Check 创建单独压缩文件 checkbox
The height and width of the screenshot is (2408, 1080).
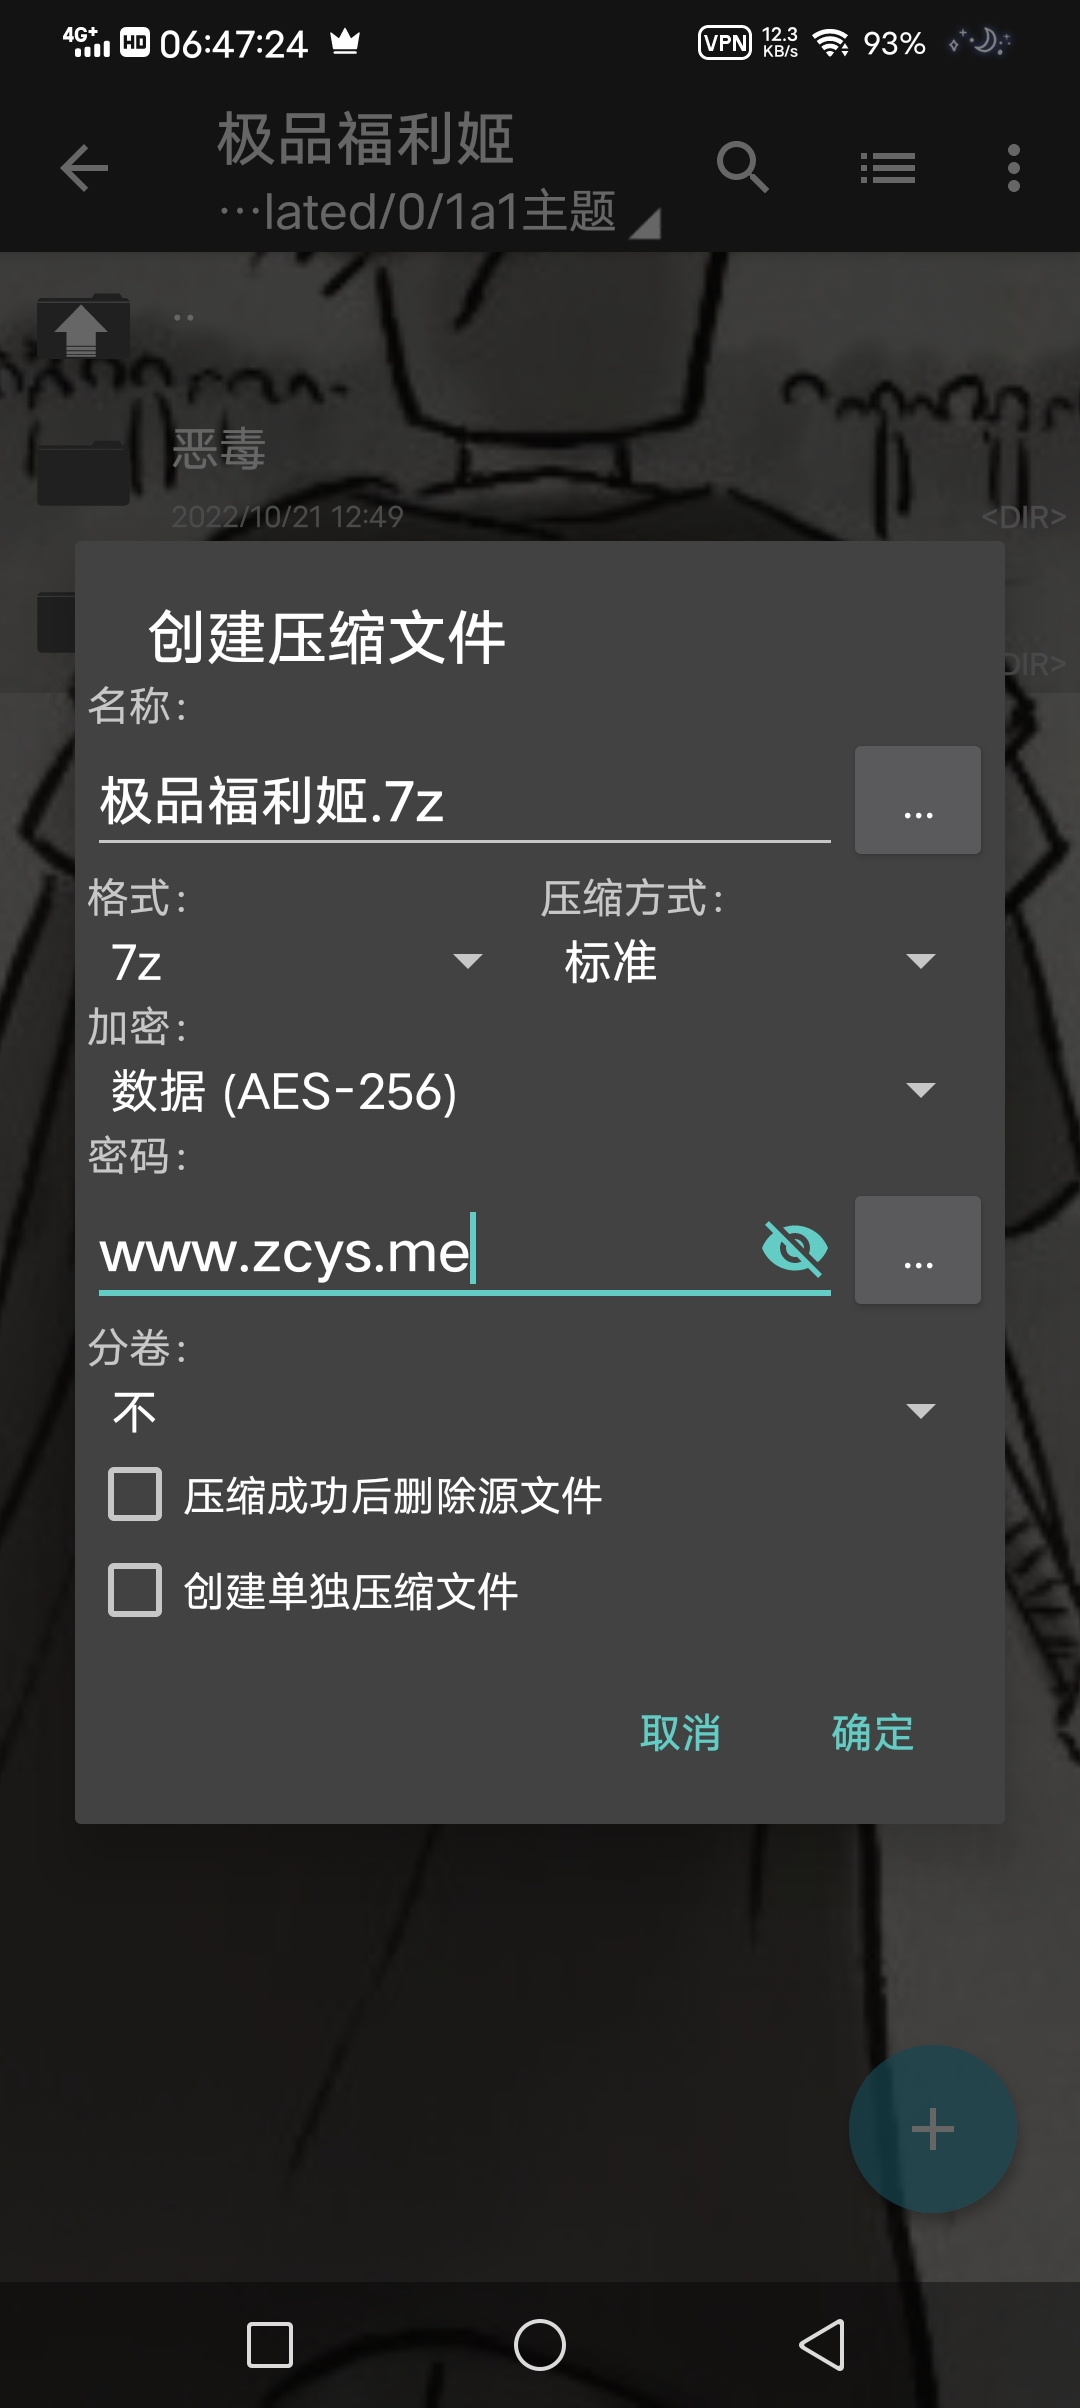[135, 1590]
